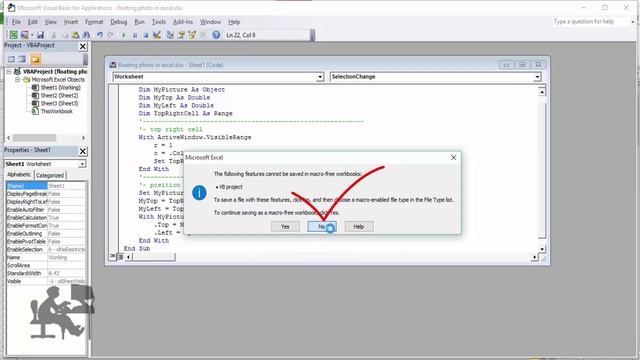Select the StandardWidth property row
Viewport: 640px width, 360px height.
pos(46,273)
